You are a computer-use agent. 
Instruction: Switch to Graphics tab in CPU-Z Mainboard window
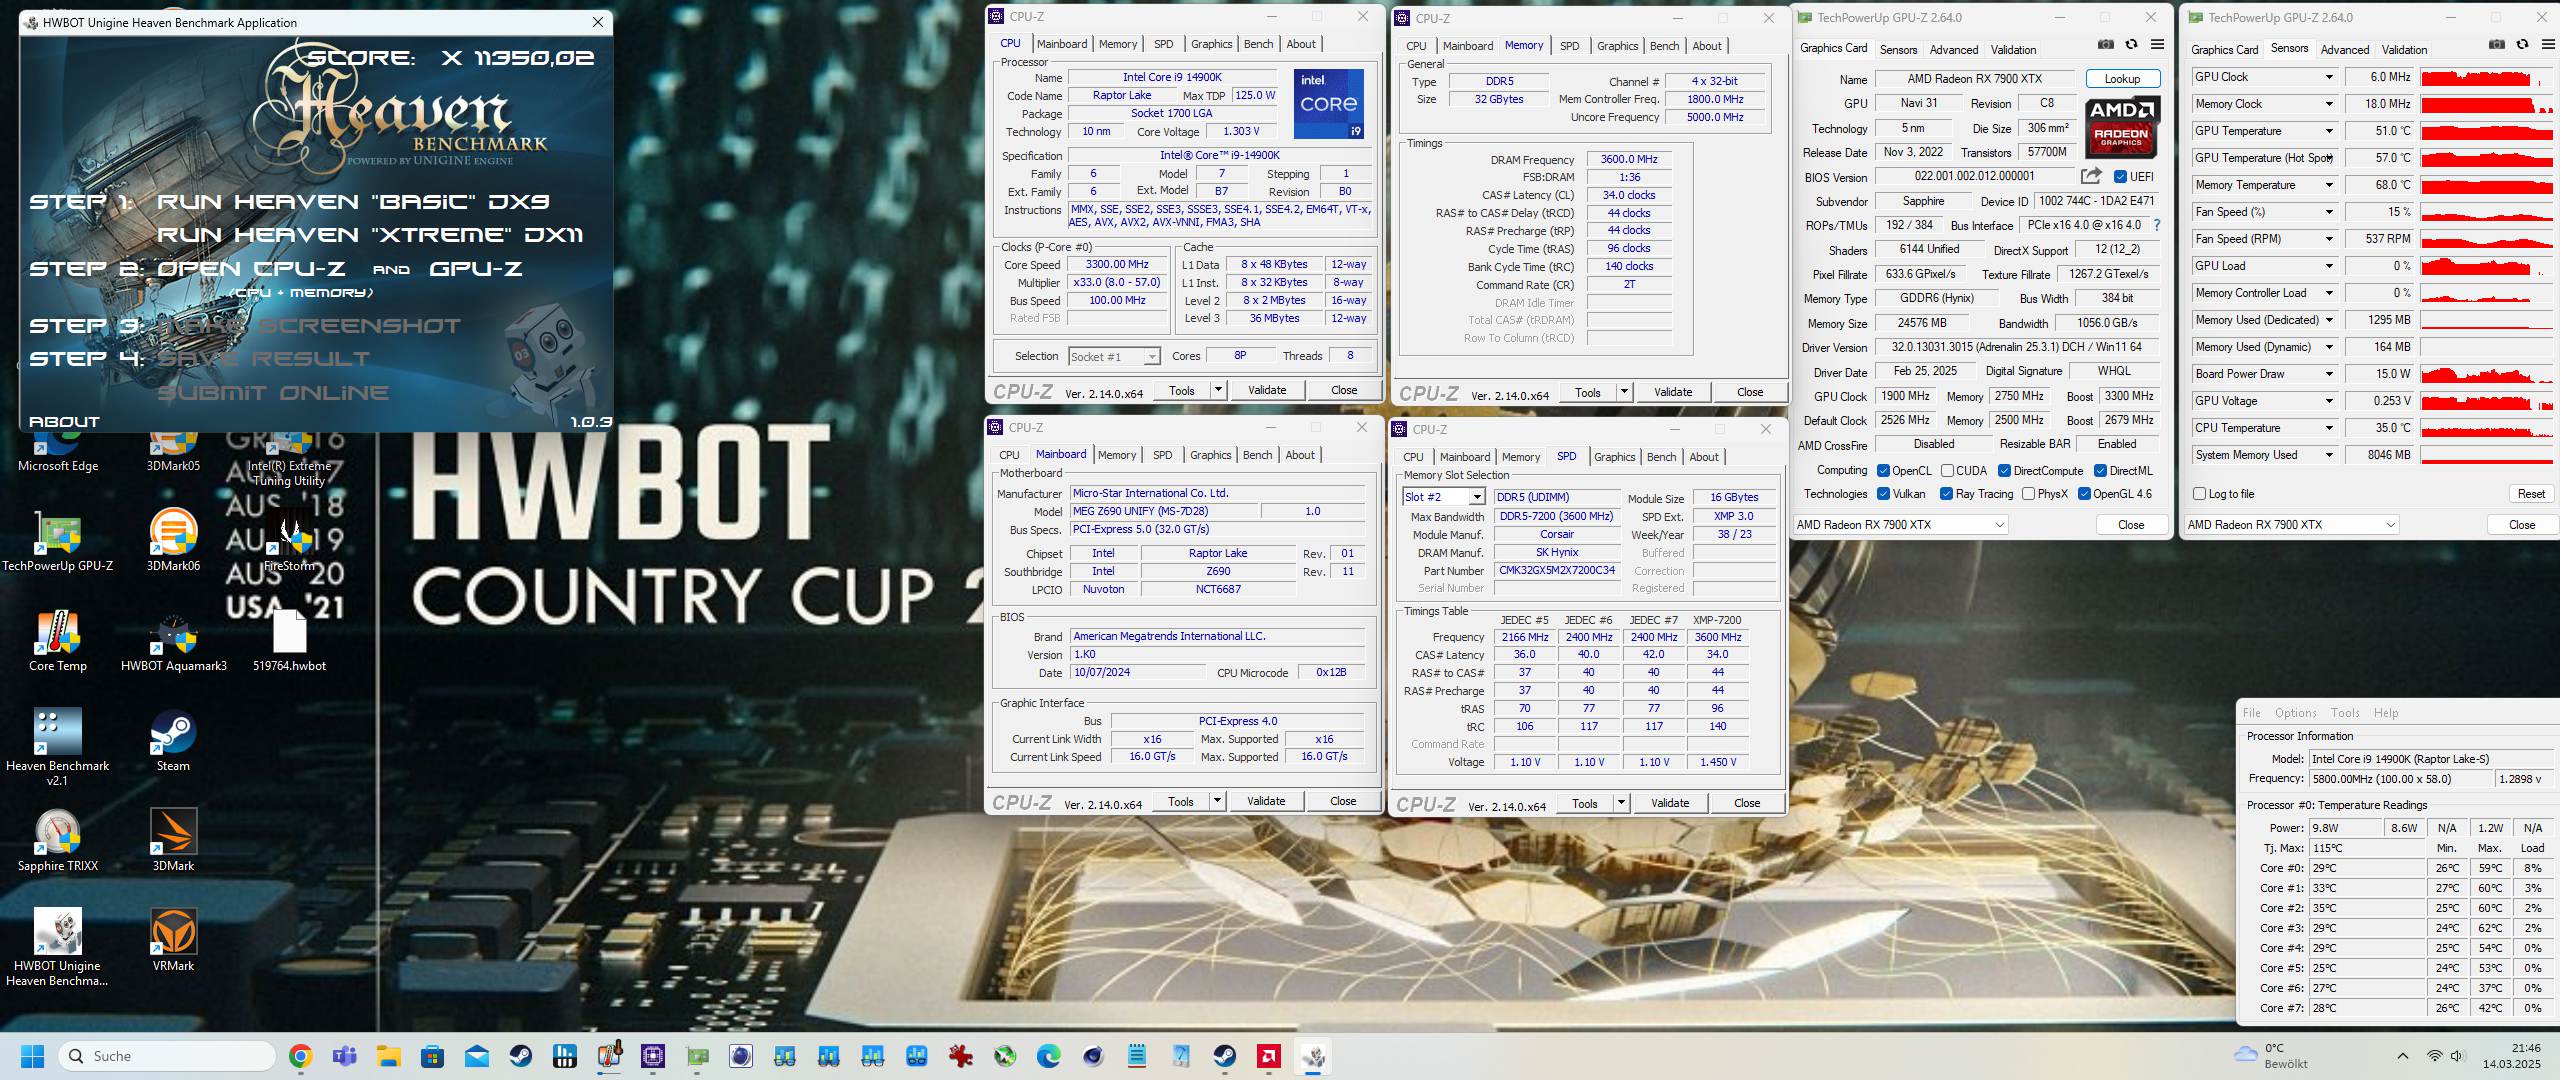1210,455
